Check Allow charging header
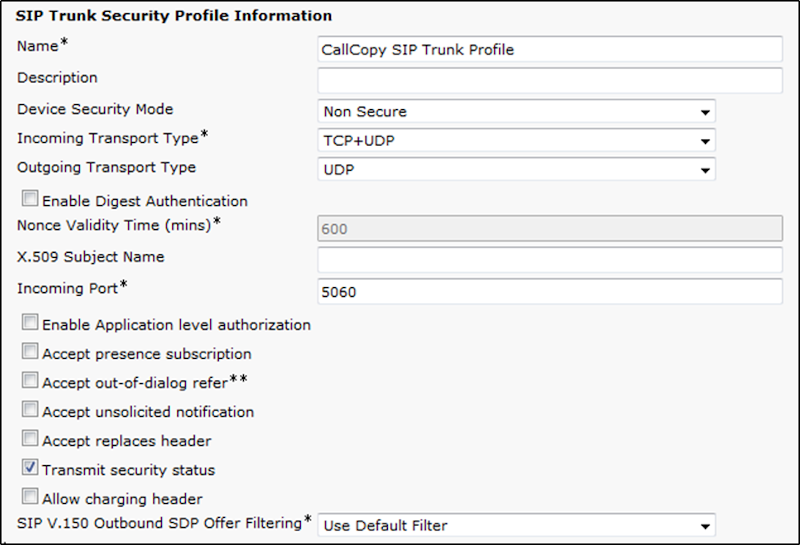This screenshot has height=545, width=800. (30, 497)
